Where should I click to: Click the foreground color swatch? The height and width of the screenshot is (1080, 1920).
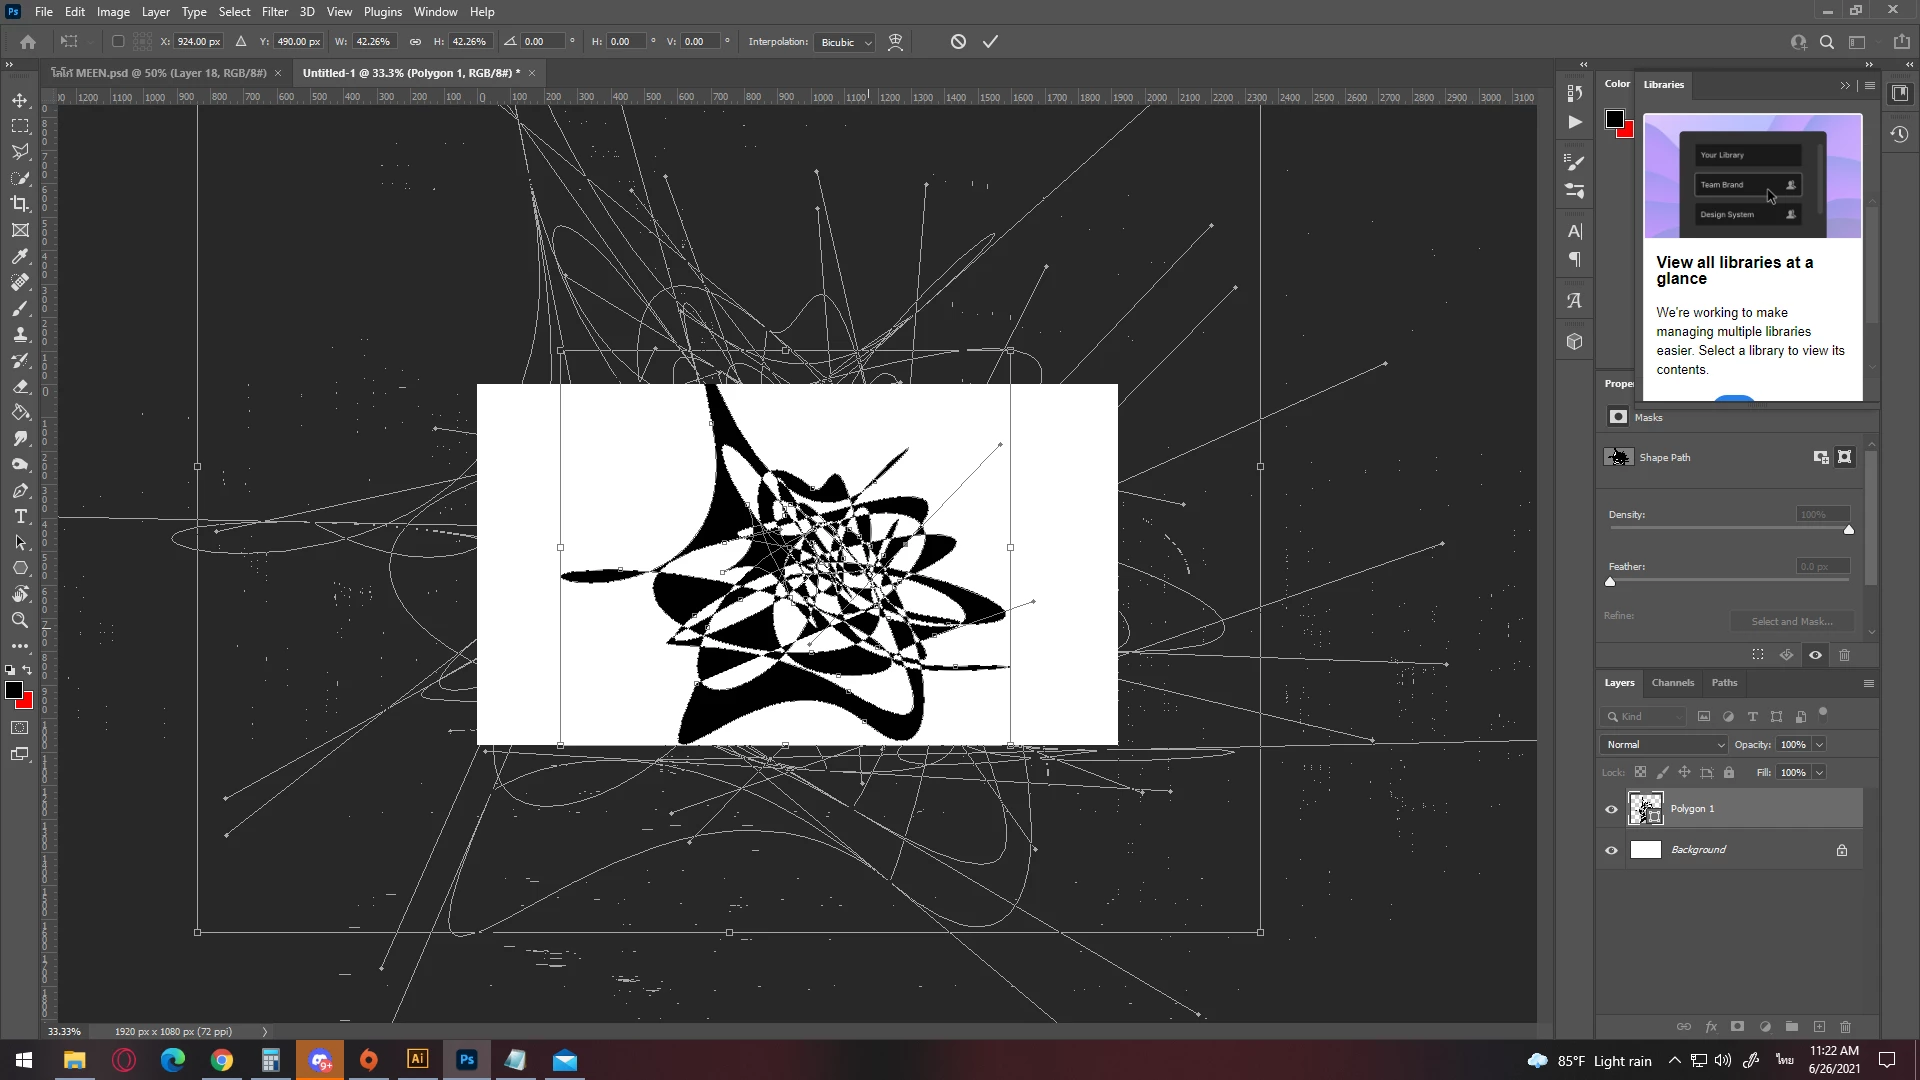click(x=13, y=690)
